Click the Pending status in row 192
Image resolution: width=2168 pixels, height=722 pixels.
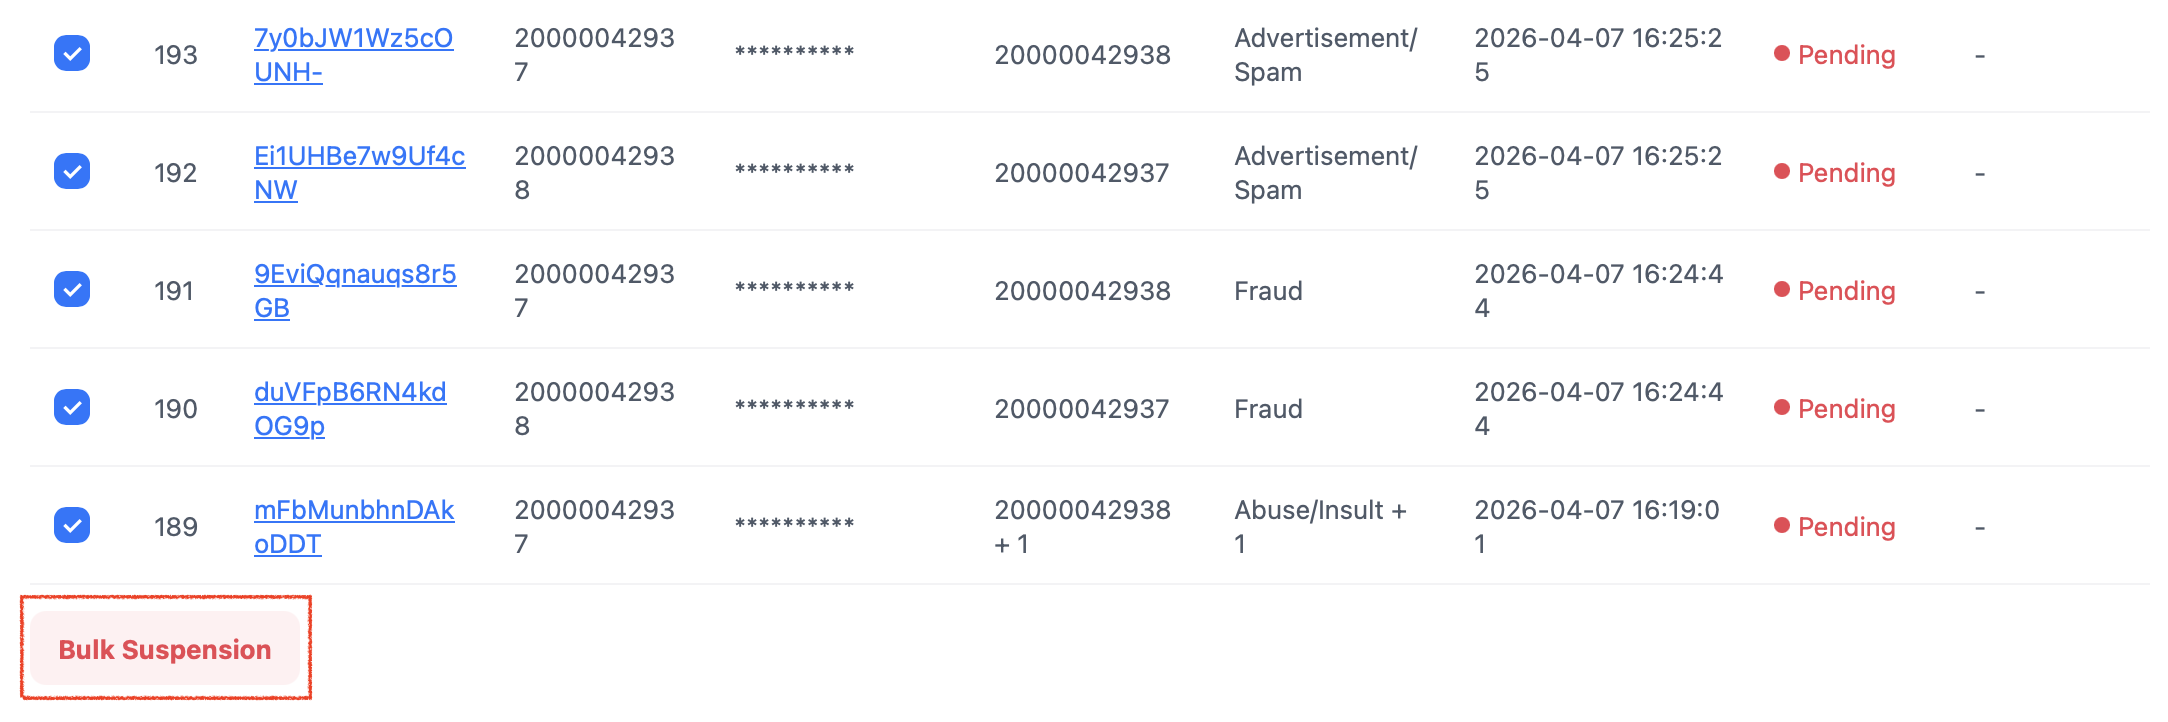[1845, 173]
